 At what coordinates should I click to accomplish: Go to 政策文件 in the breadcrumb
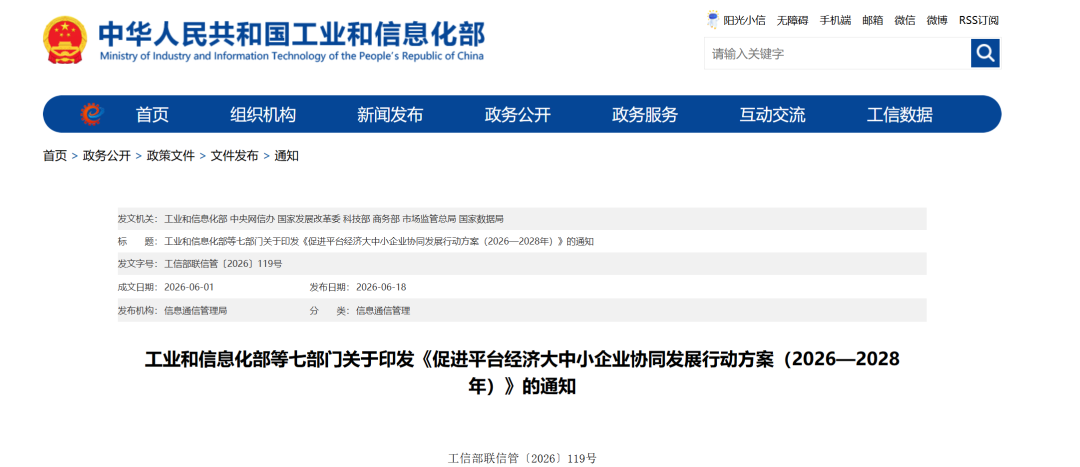(x=171, y=156)
